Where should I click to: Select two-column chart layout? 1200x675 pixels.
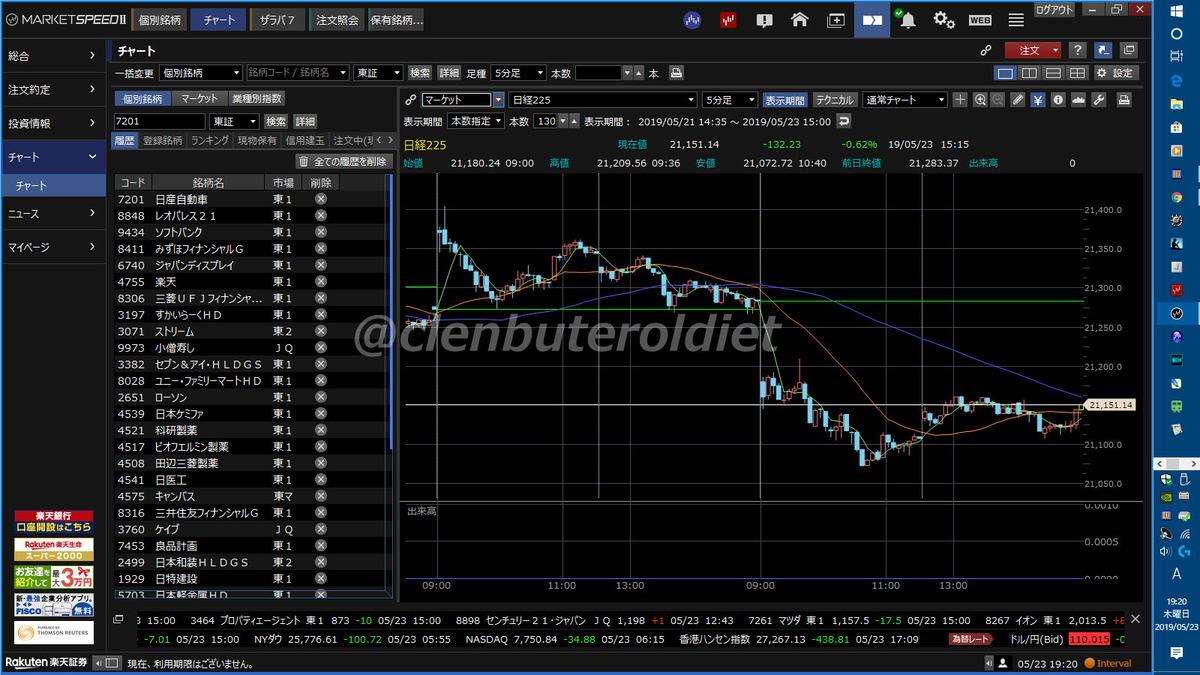point(1029,73)
